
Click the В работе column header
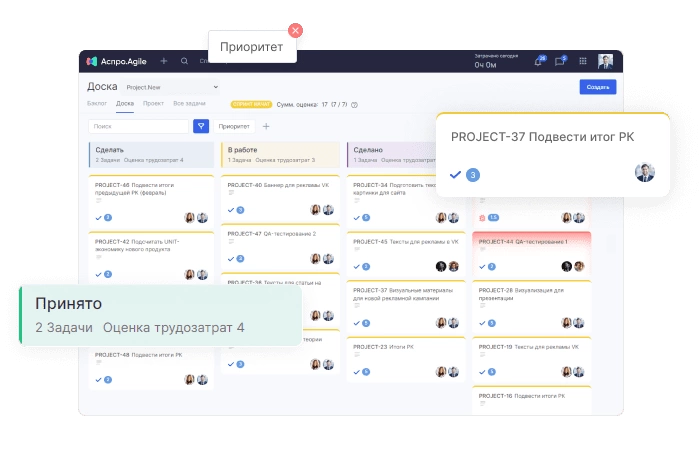280,155
